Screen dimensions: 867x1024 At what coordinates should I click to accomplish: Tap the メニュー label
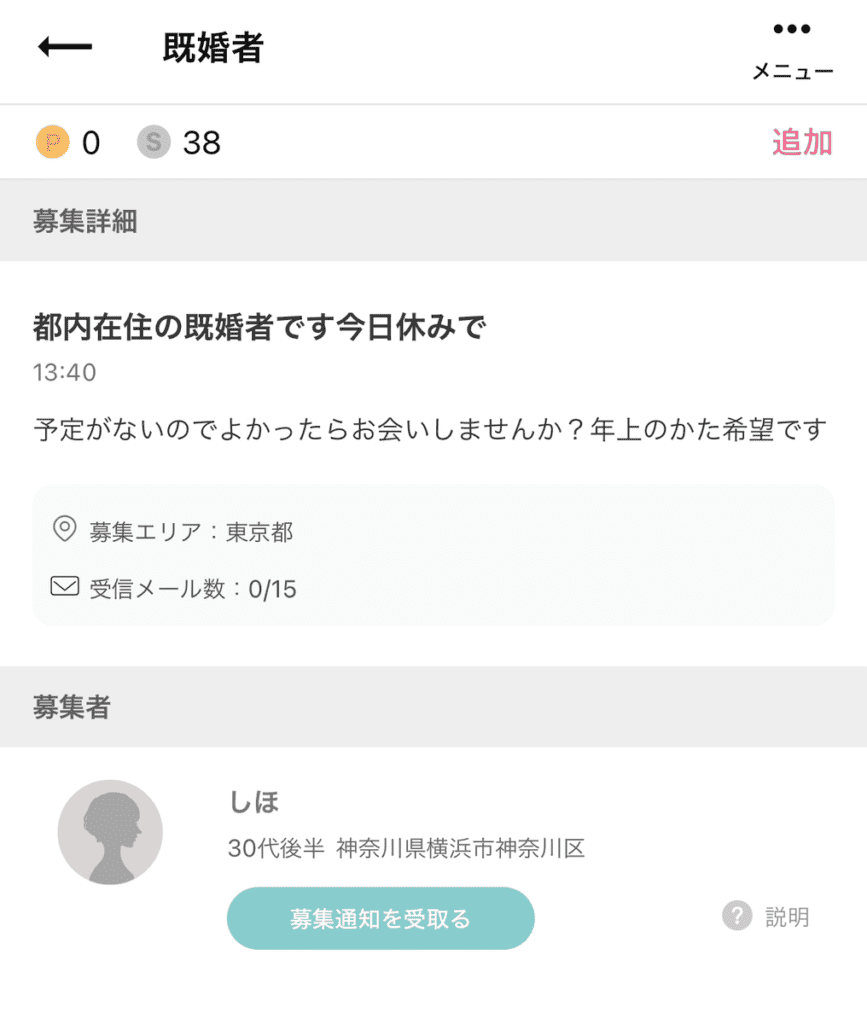tap(792, 72)
